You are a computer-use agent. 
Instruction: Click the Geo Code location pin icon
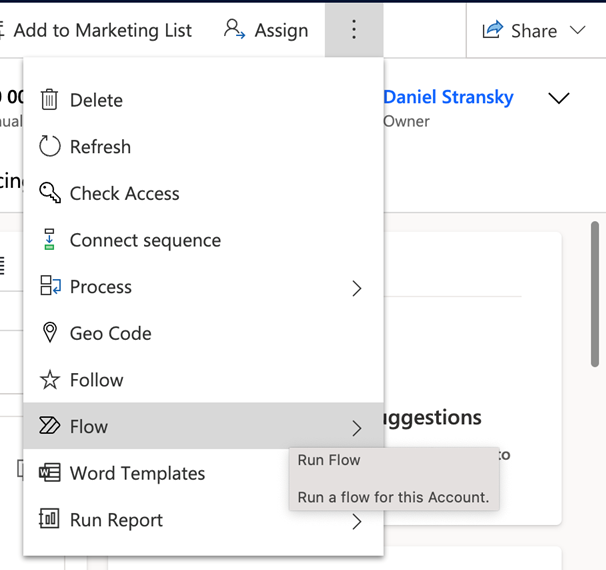(49, 333)
